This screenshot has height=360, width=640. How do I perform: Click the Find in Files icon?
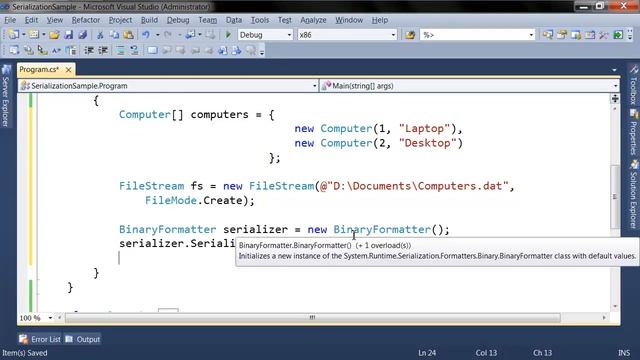(410, 35)
